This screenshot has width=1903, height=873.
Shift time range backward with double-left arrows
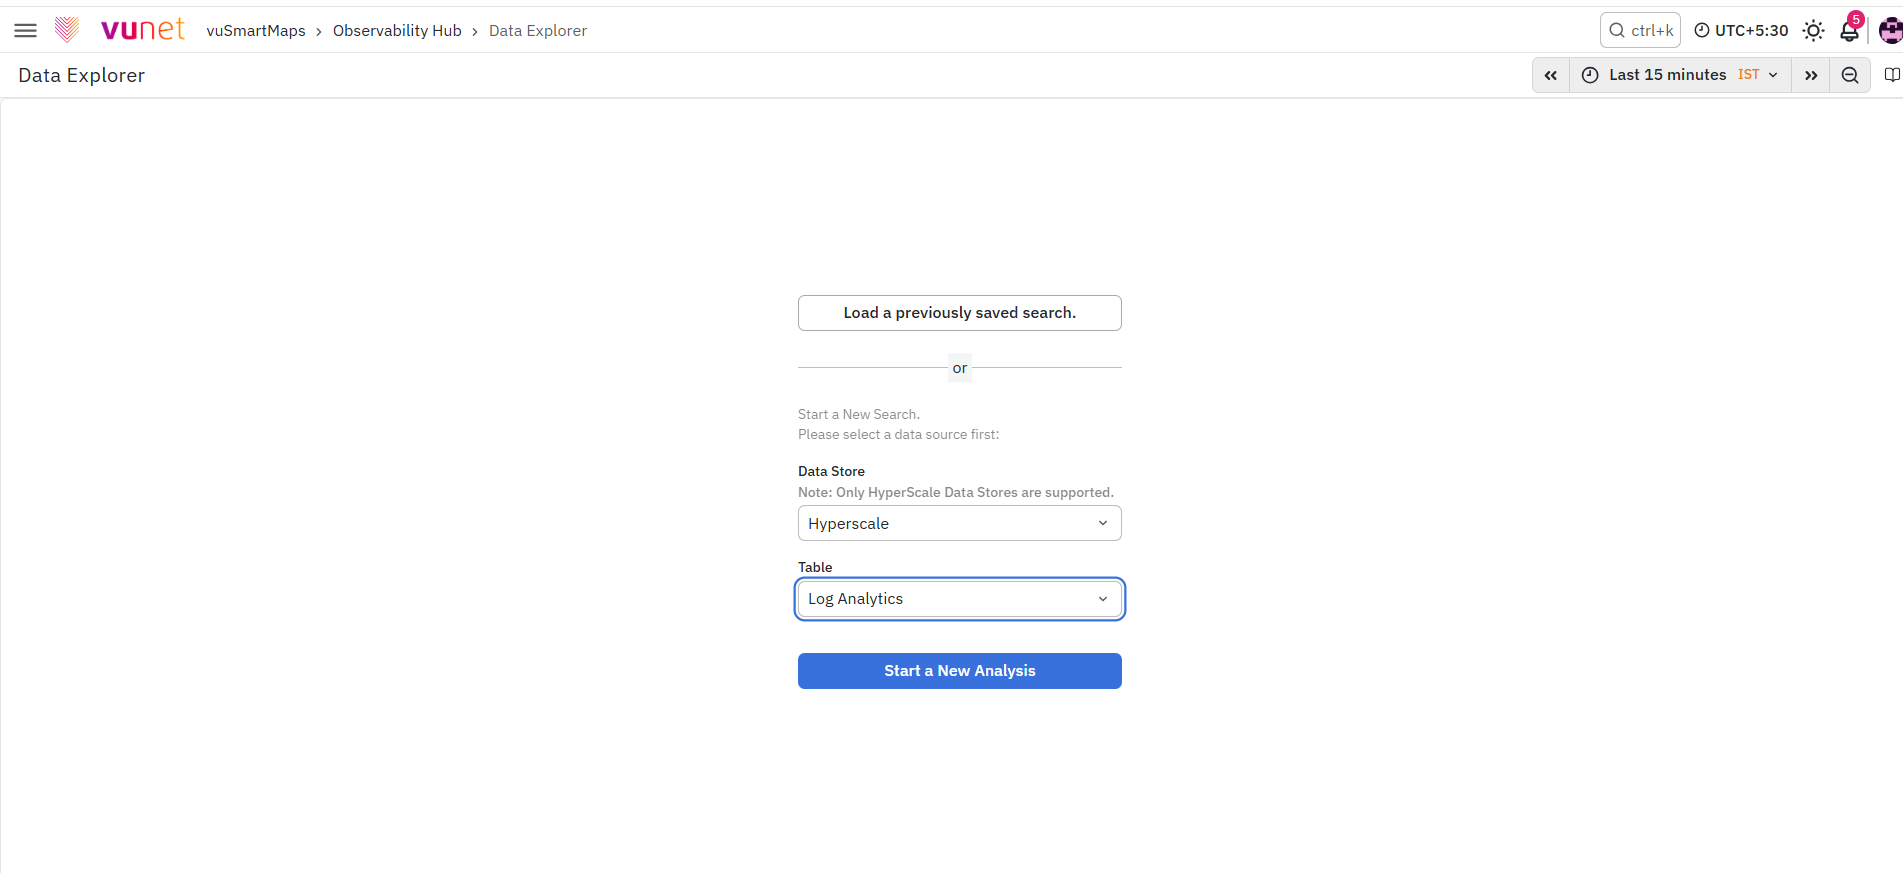click(x=1551, y=75)
